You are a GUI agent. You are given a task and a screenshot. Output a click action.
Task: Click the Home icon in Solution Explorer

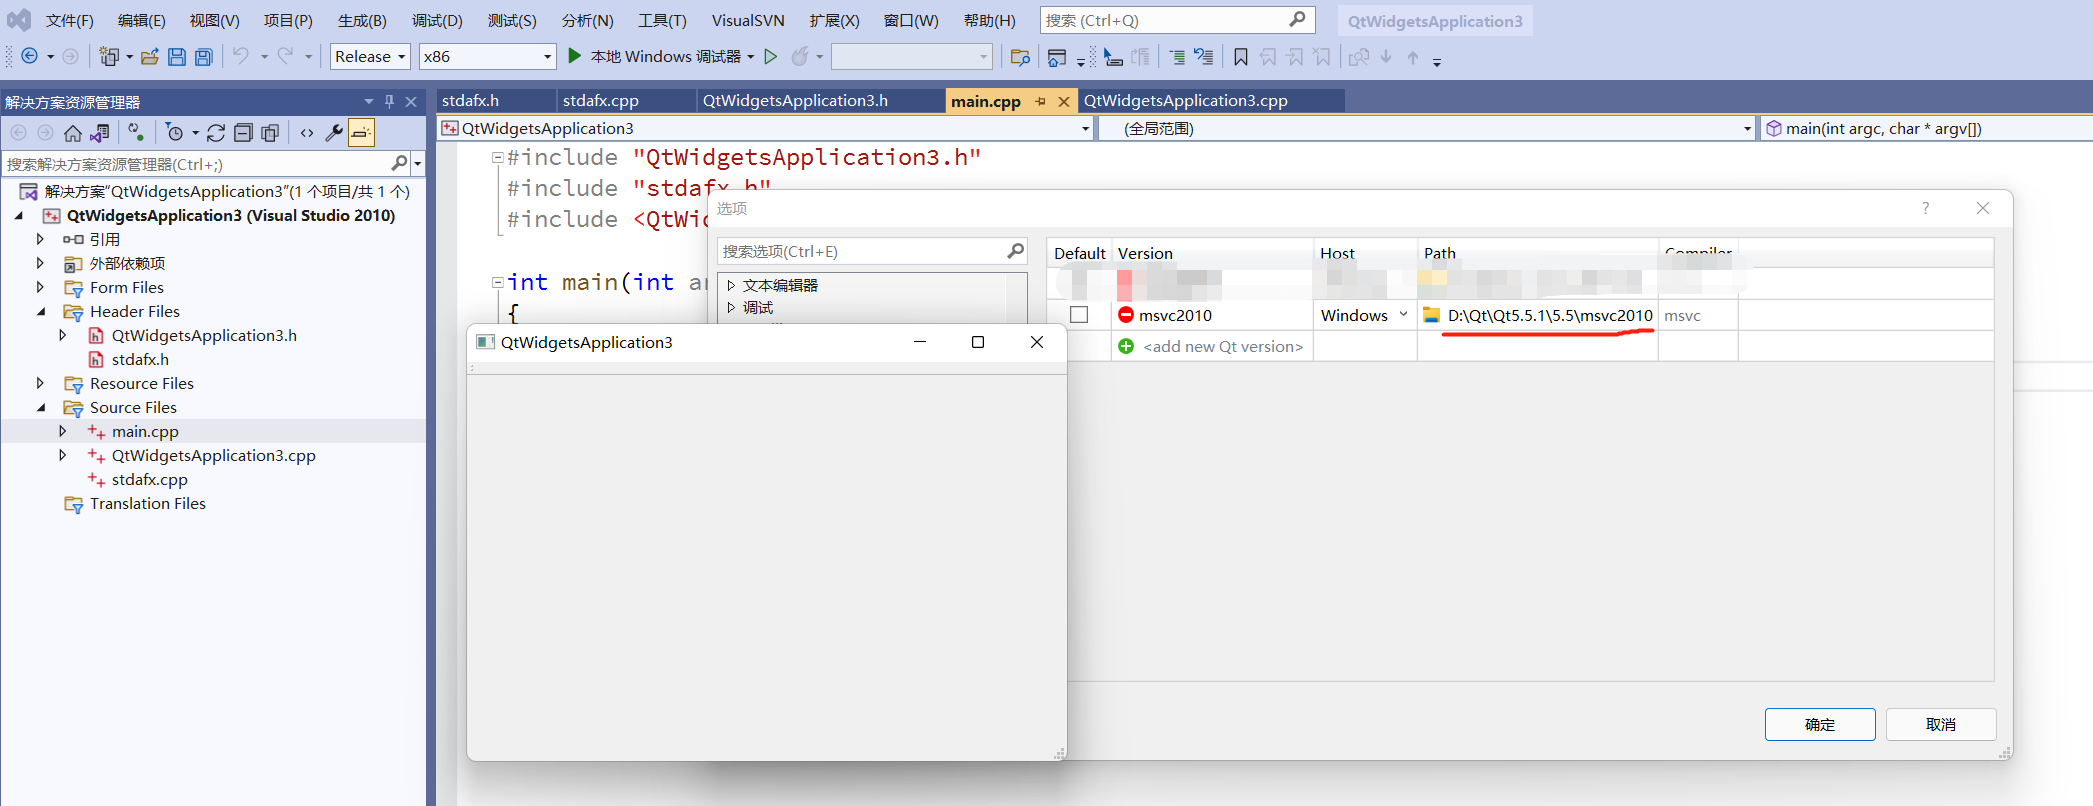point(73,133)
